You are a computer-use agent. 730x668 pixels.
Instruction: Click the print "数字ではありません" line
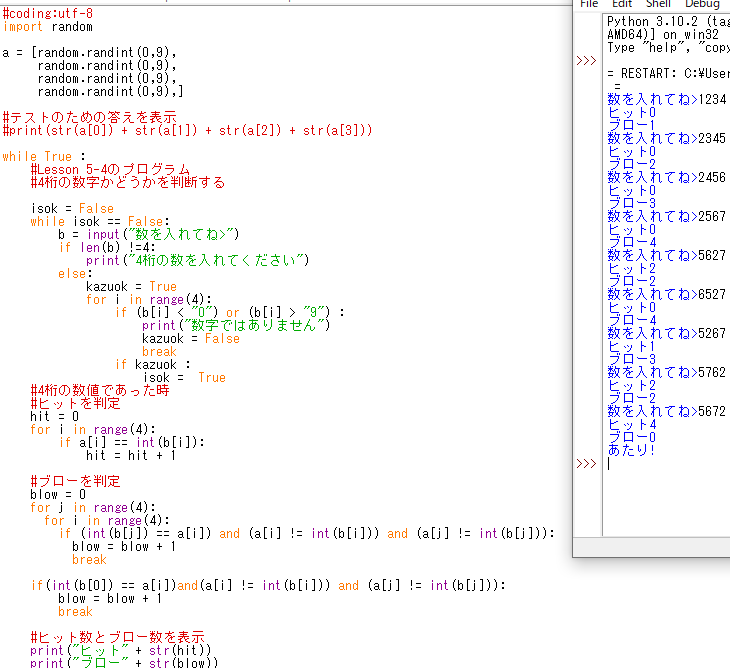pos(237,325)
